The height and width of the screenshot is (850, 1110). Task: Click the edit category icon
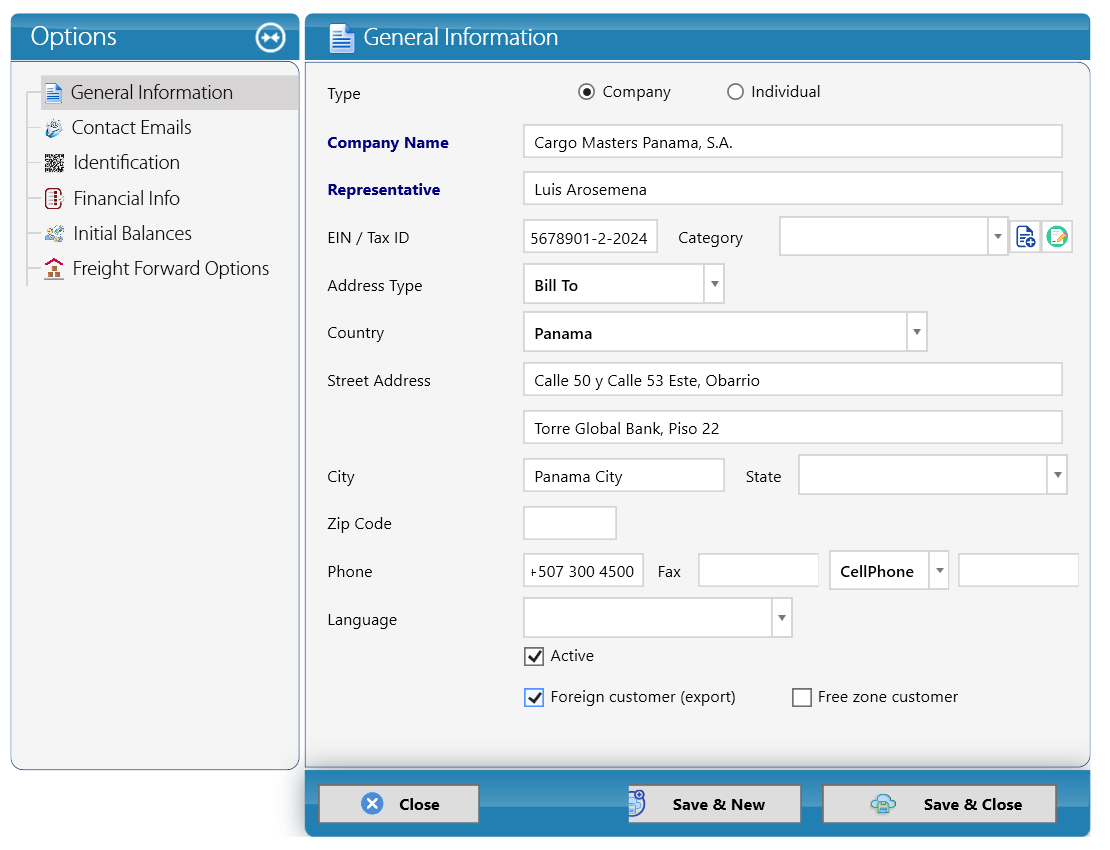click(x=1057, y=236)
